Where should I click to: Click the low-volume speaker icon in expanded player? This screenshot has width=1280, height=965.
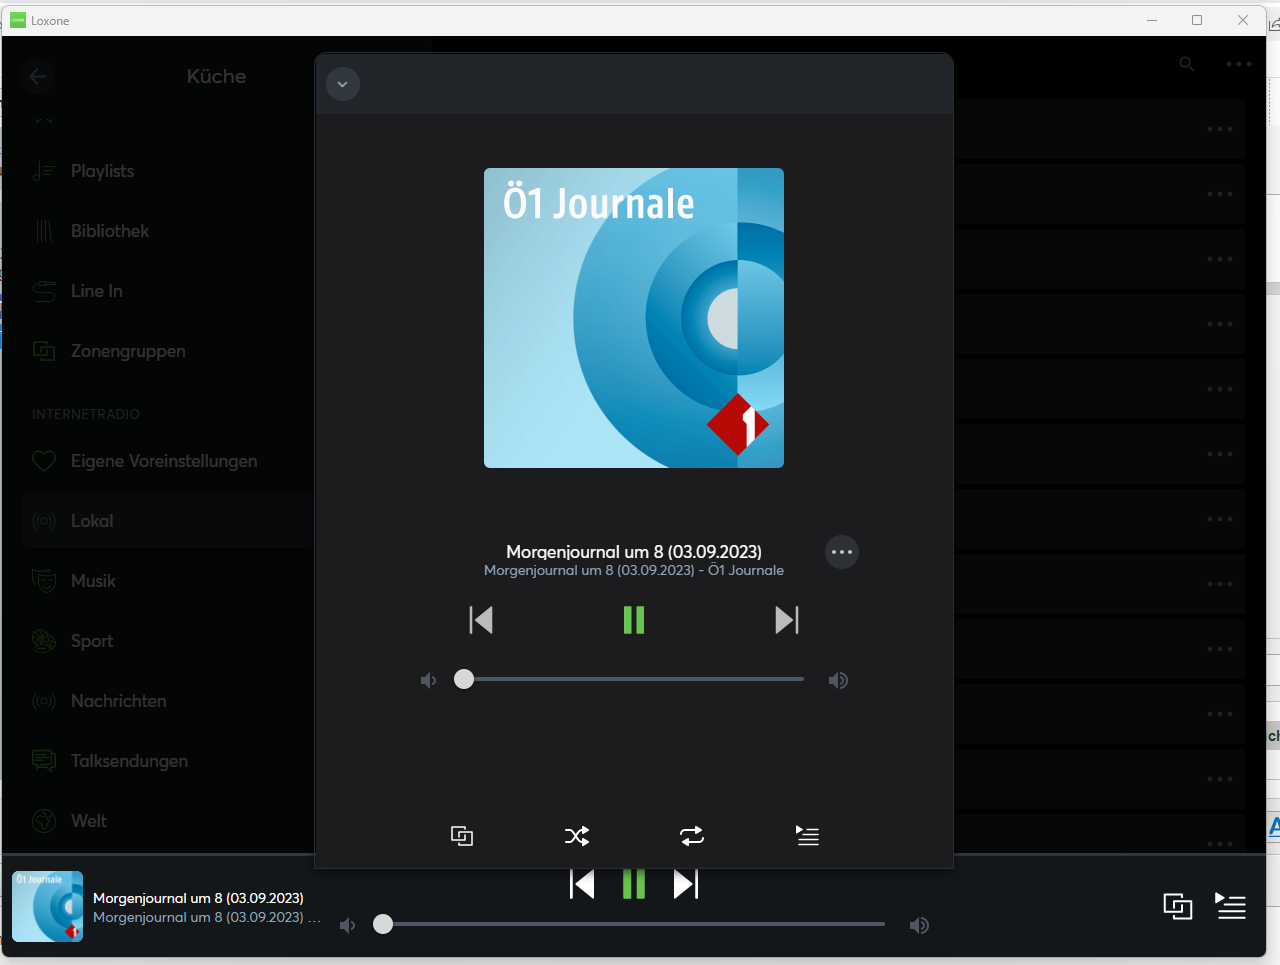[429, 681]
